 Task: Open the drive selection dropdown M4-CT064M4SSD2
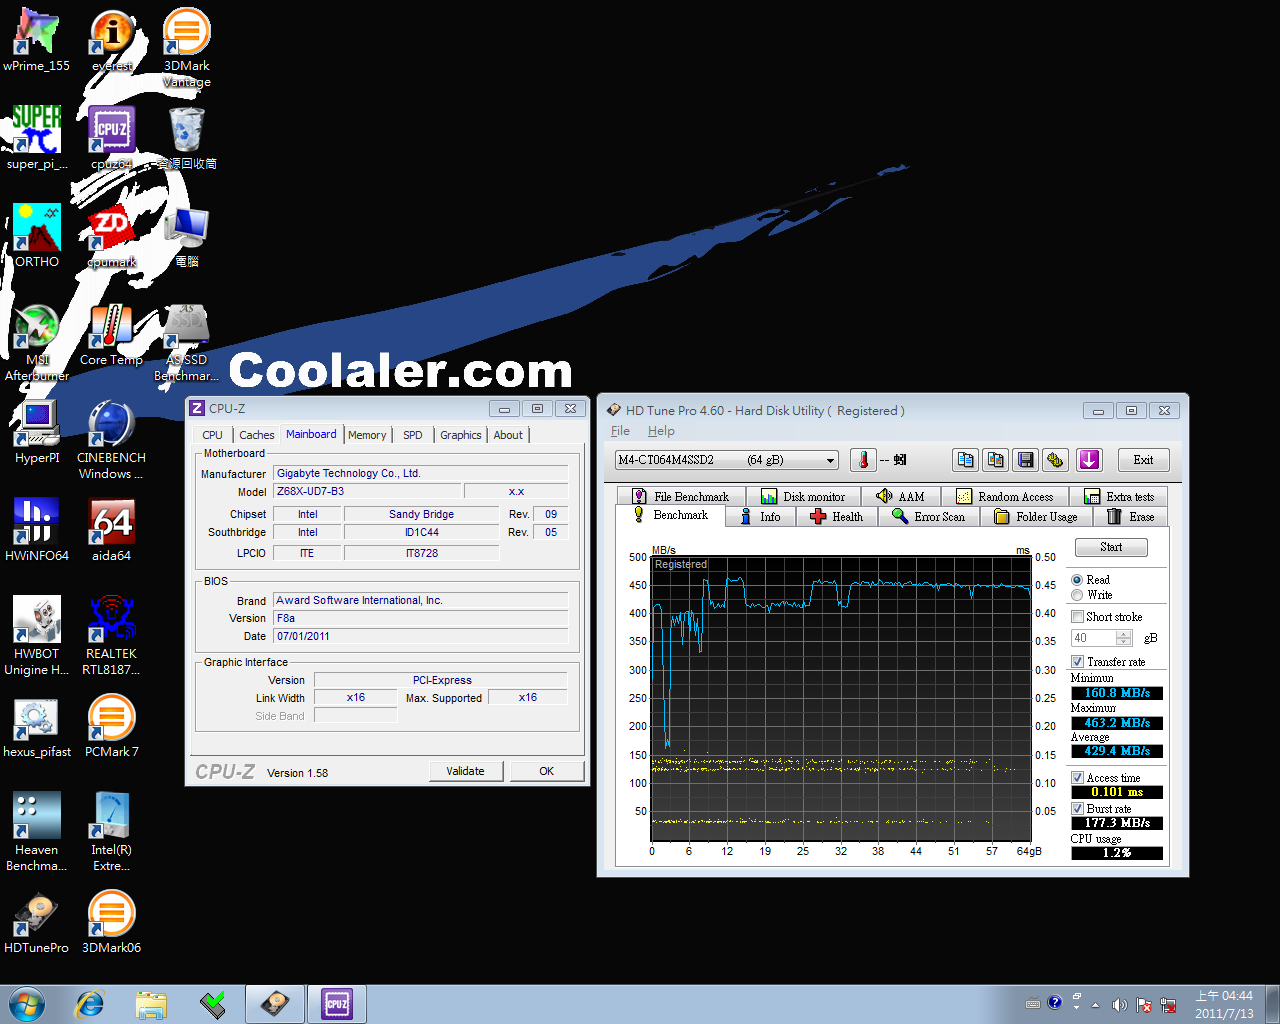coord(726,460)
